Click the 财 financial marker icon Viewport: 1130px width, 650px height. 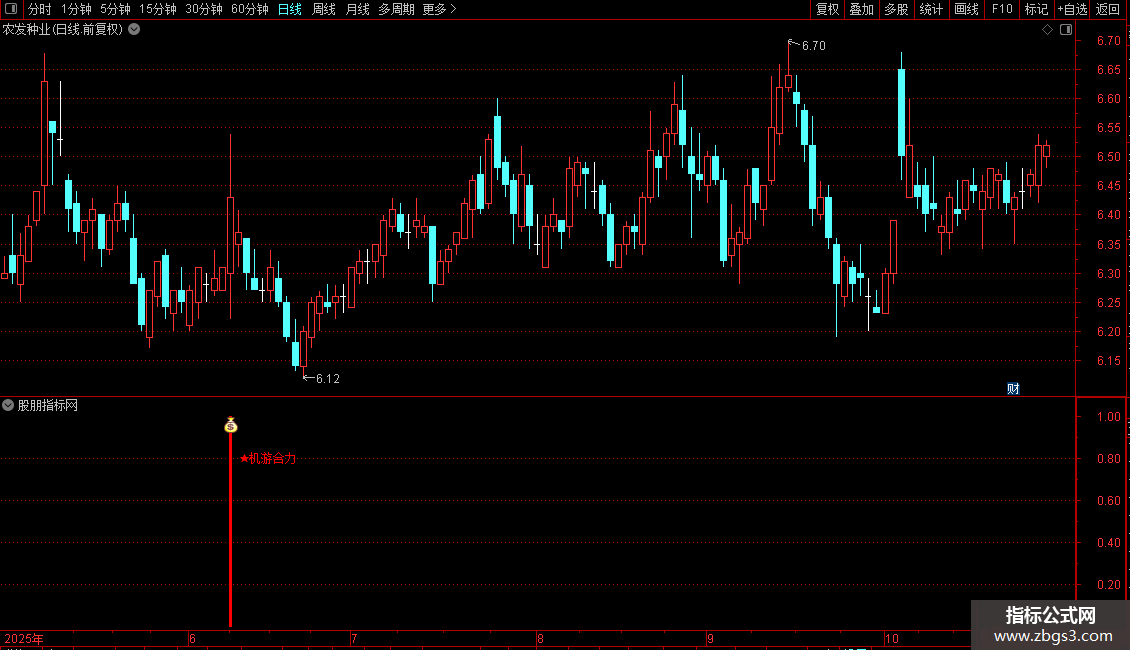coord(1013,388)
